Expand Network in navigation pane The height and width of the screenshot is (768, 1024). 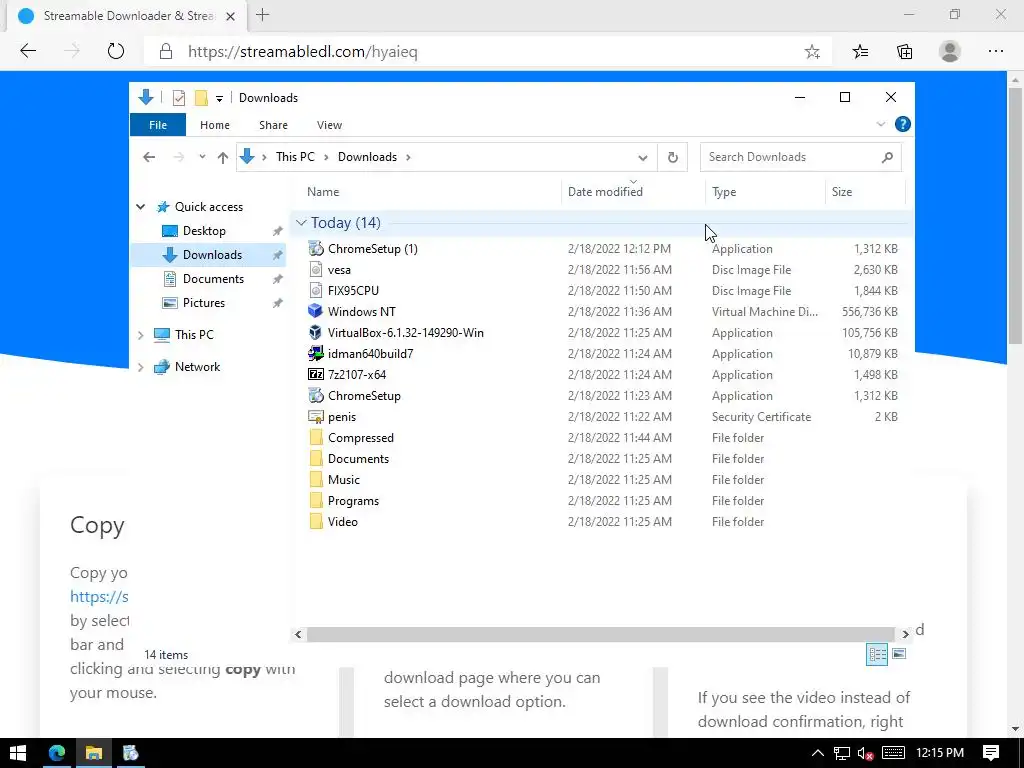[x=140, y=367]
